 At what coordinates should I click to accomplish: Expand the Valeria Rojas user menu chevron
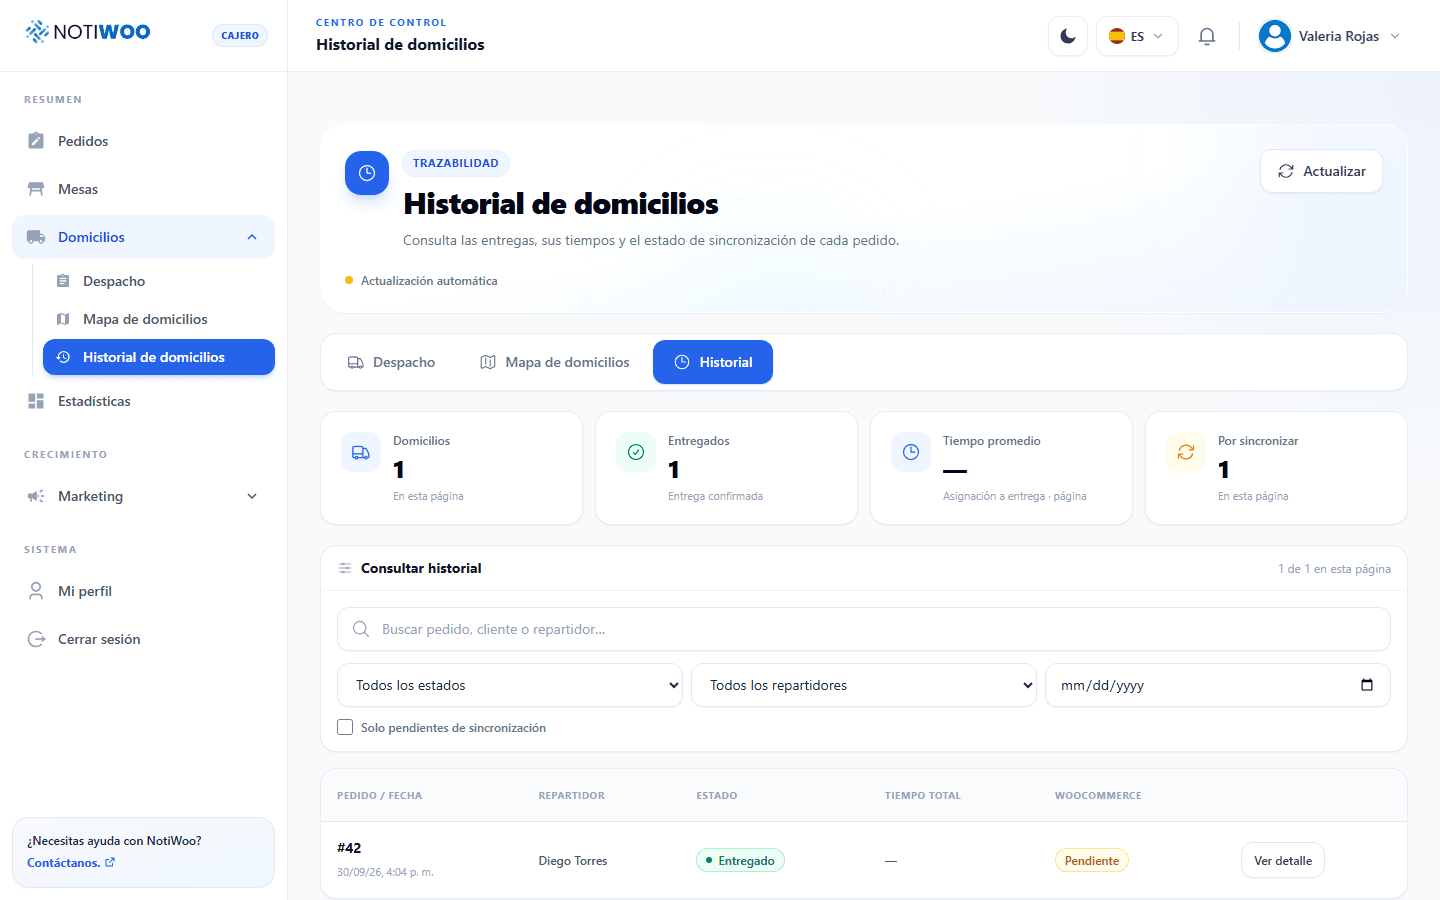[x=1395, y=36]
